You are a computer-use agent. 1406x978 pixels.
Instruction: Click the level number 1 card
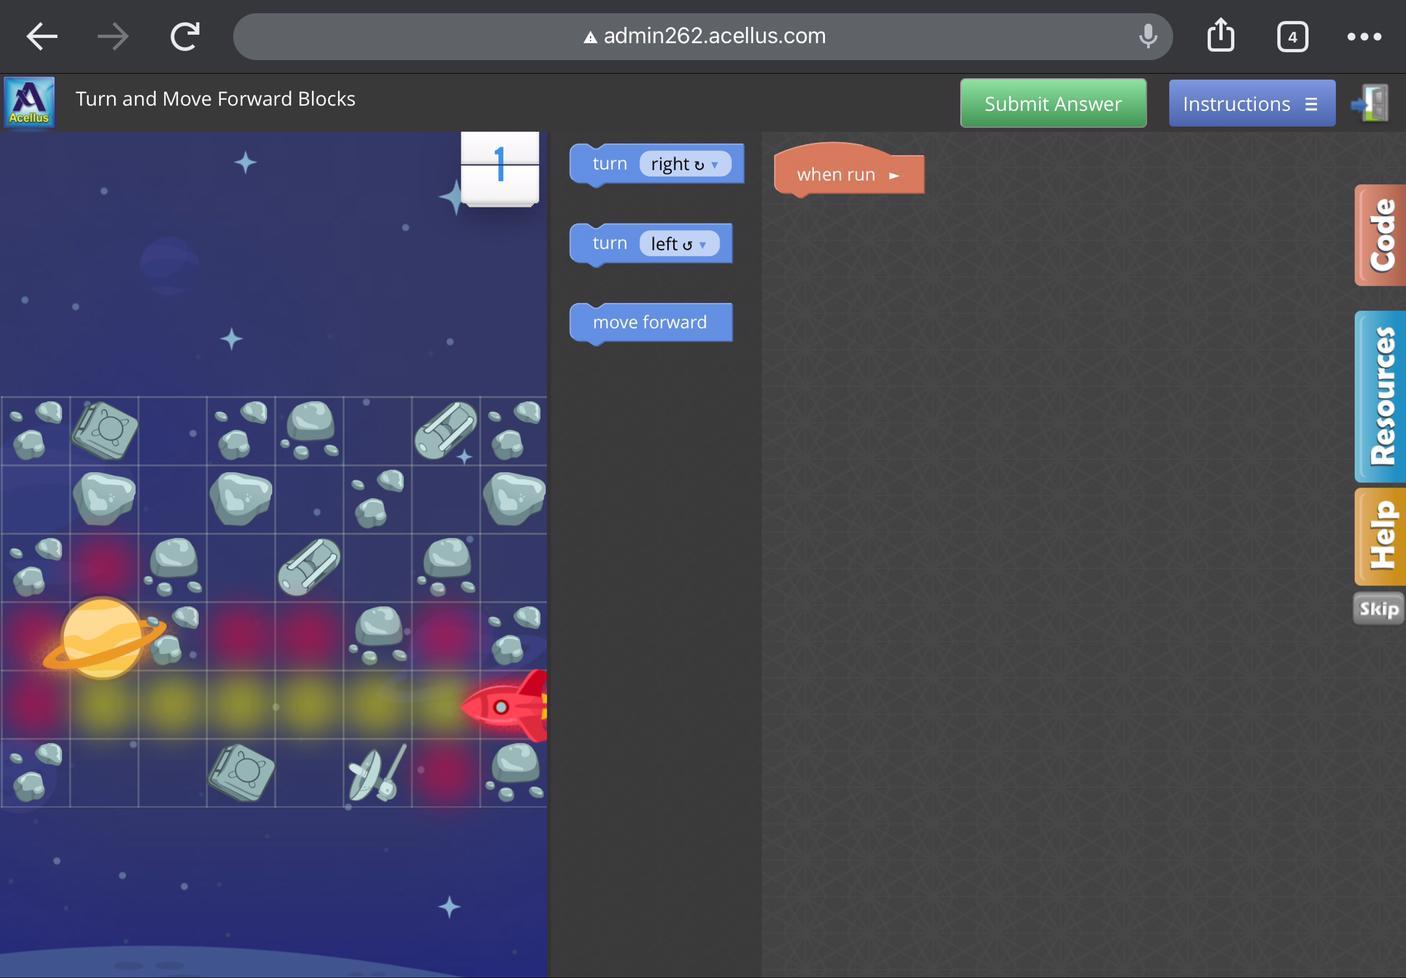point(500,168)
